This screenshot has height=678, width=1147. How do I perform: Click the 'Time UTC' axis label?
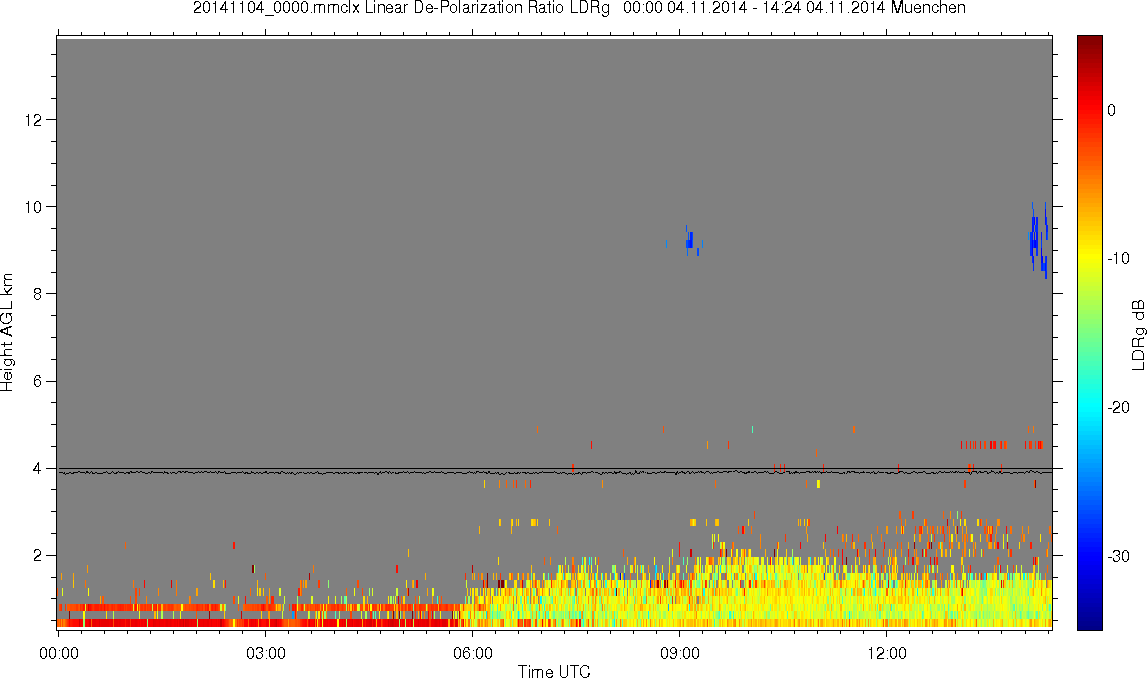[x=554, y=671]
